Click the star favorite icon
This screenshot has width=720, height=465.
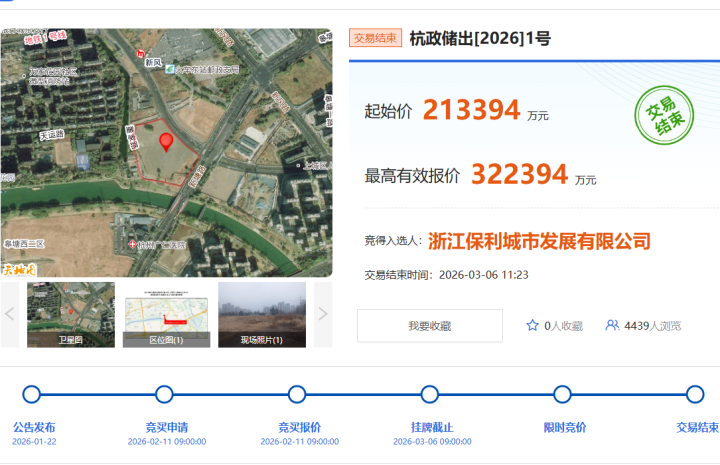tap(532, 325)
